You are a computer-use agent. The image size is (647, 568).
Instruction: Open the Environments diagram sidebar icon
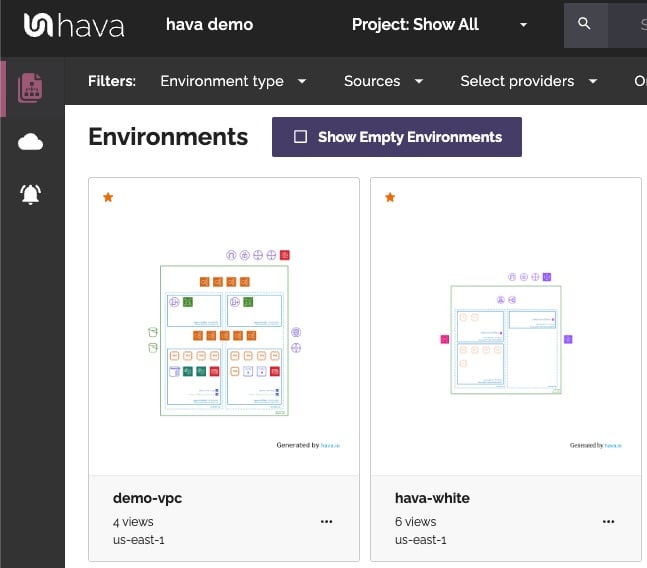point(31,88)
